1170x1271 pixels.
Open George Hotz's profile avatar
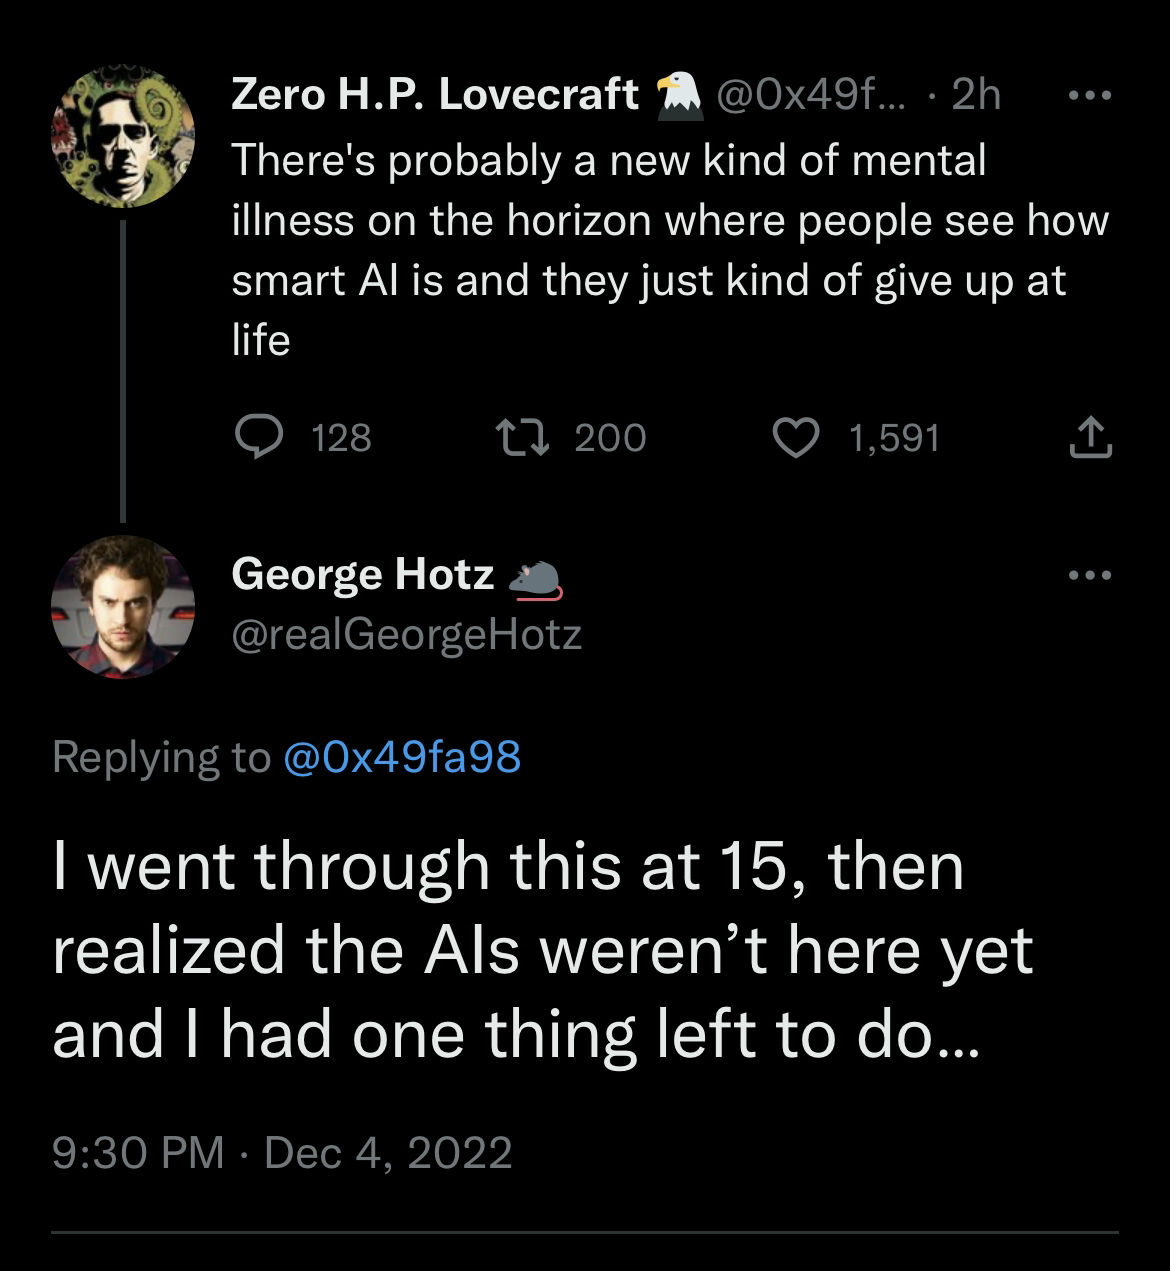(123, 606)
